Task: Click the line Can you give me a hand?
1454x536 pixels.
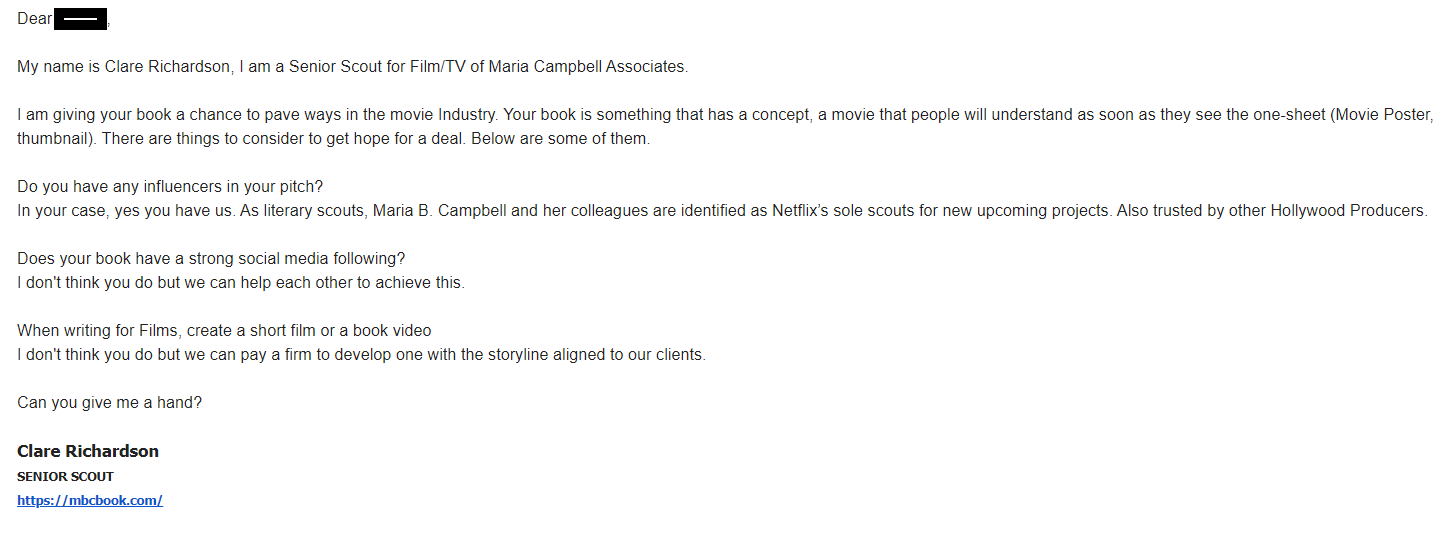Action: pyautogui.click(x=110, y=403)
